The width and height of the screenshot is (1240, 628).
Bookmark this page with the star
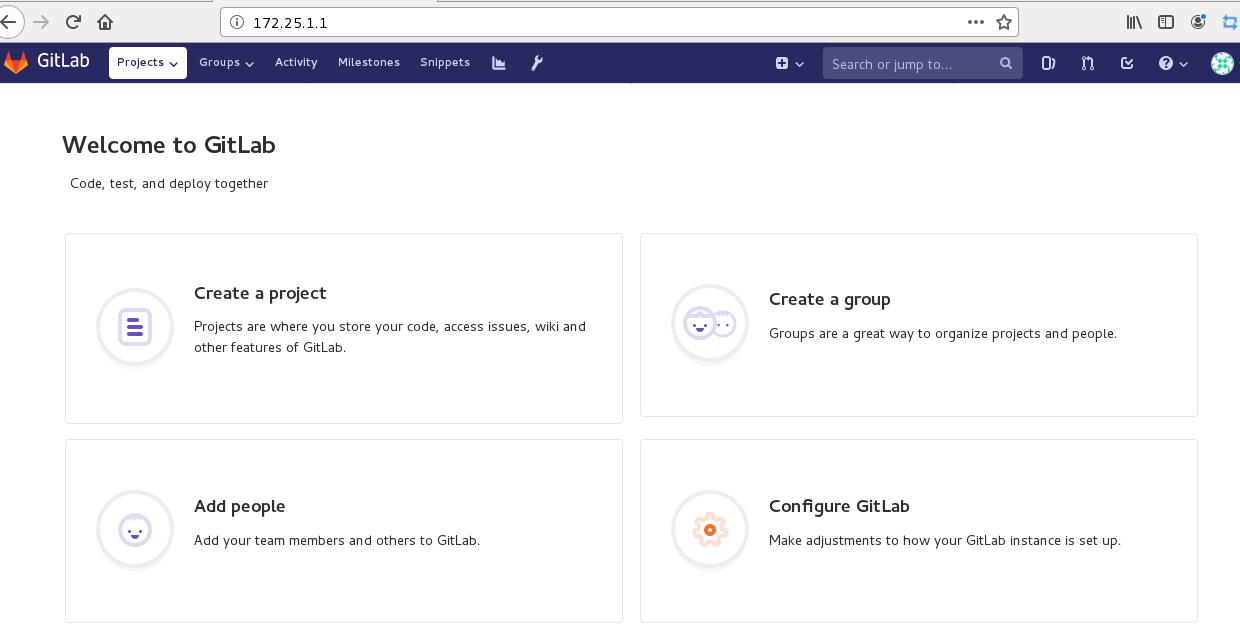coord(1004,21)
